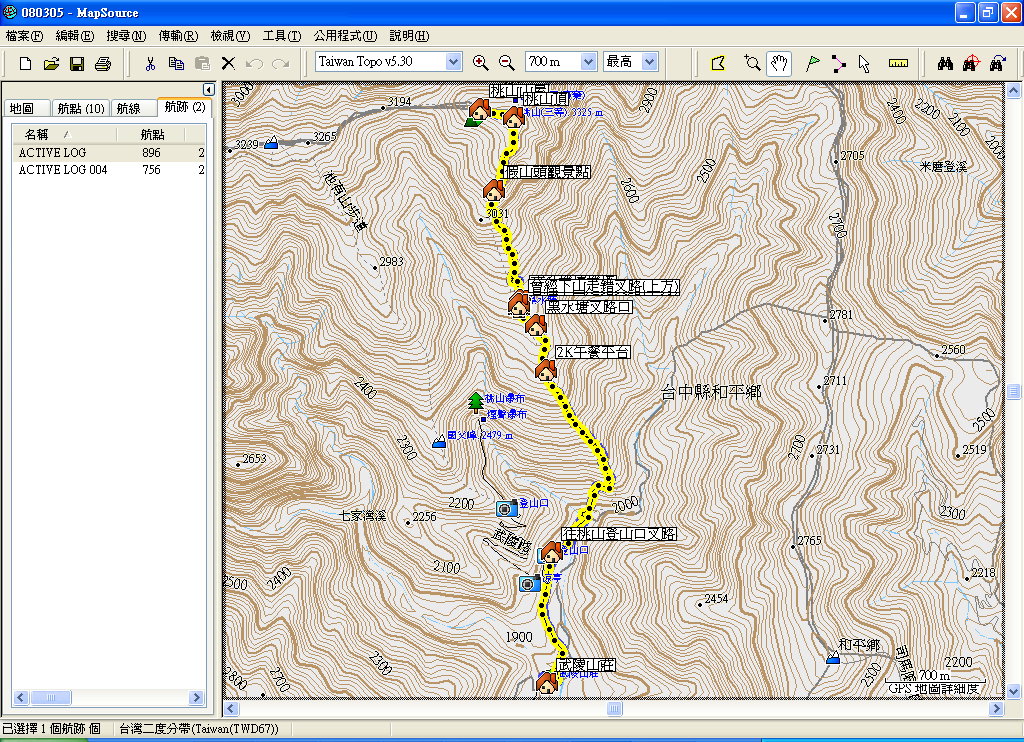Redo the last undone action

point(280,63)
